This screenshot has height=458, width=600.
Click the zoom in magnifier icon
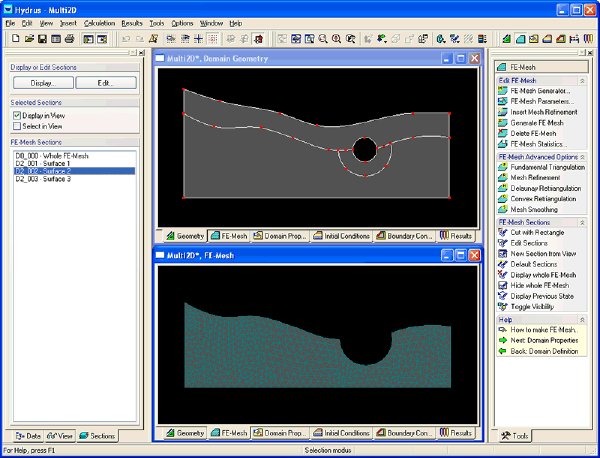tap(336, 39)
